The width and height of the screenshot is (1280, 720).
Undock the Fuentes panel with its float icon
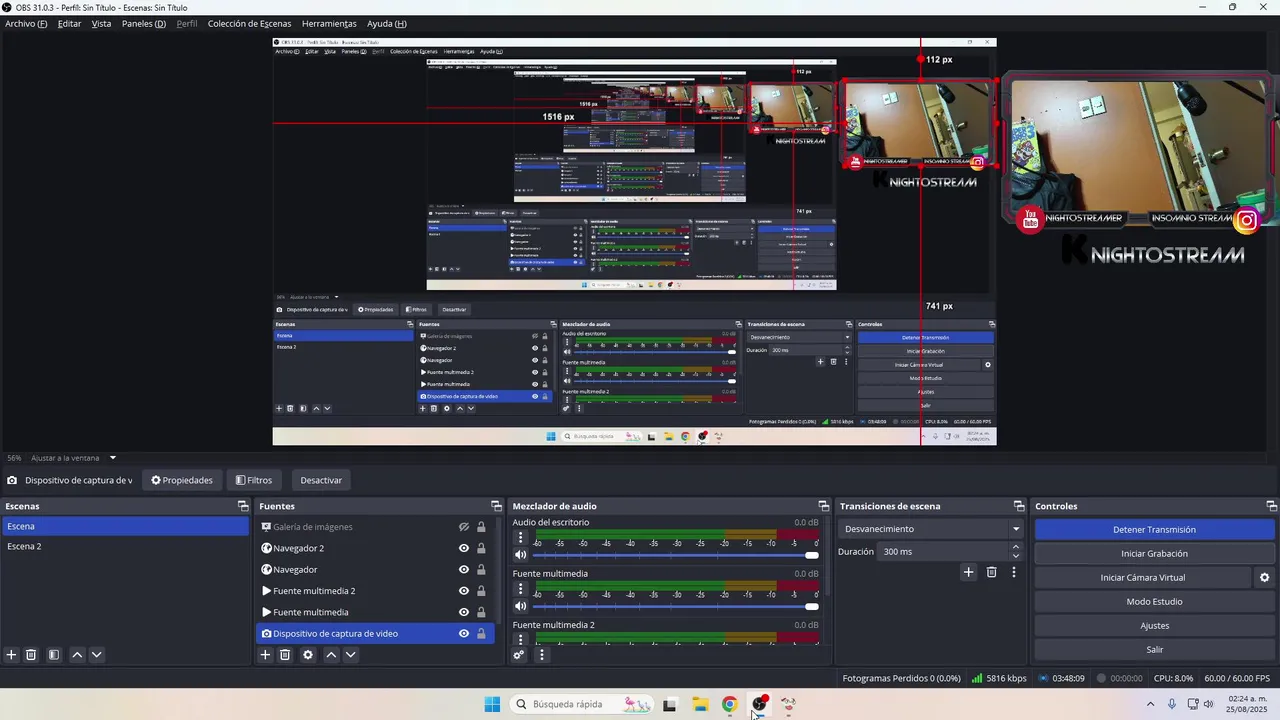496,506
